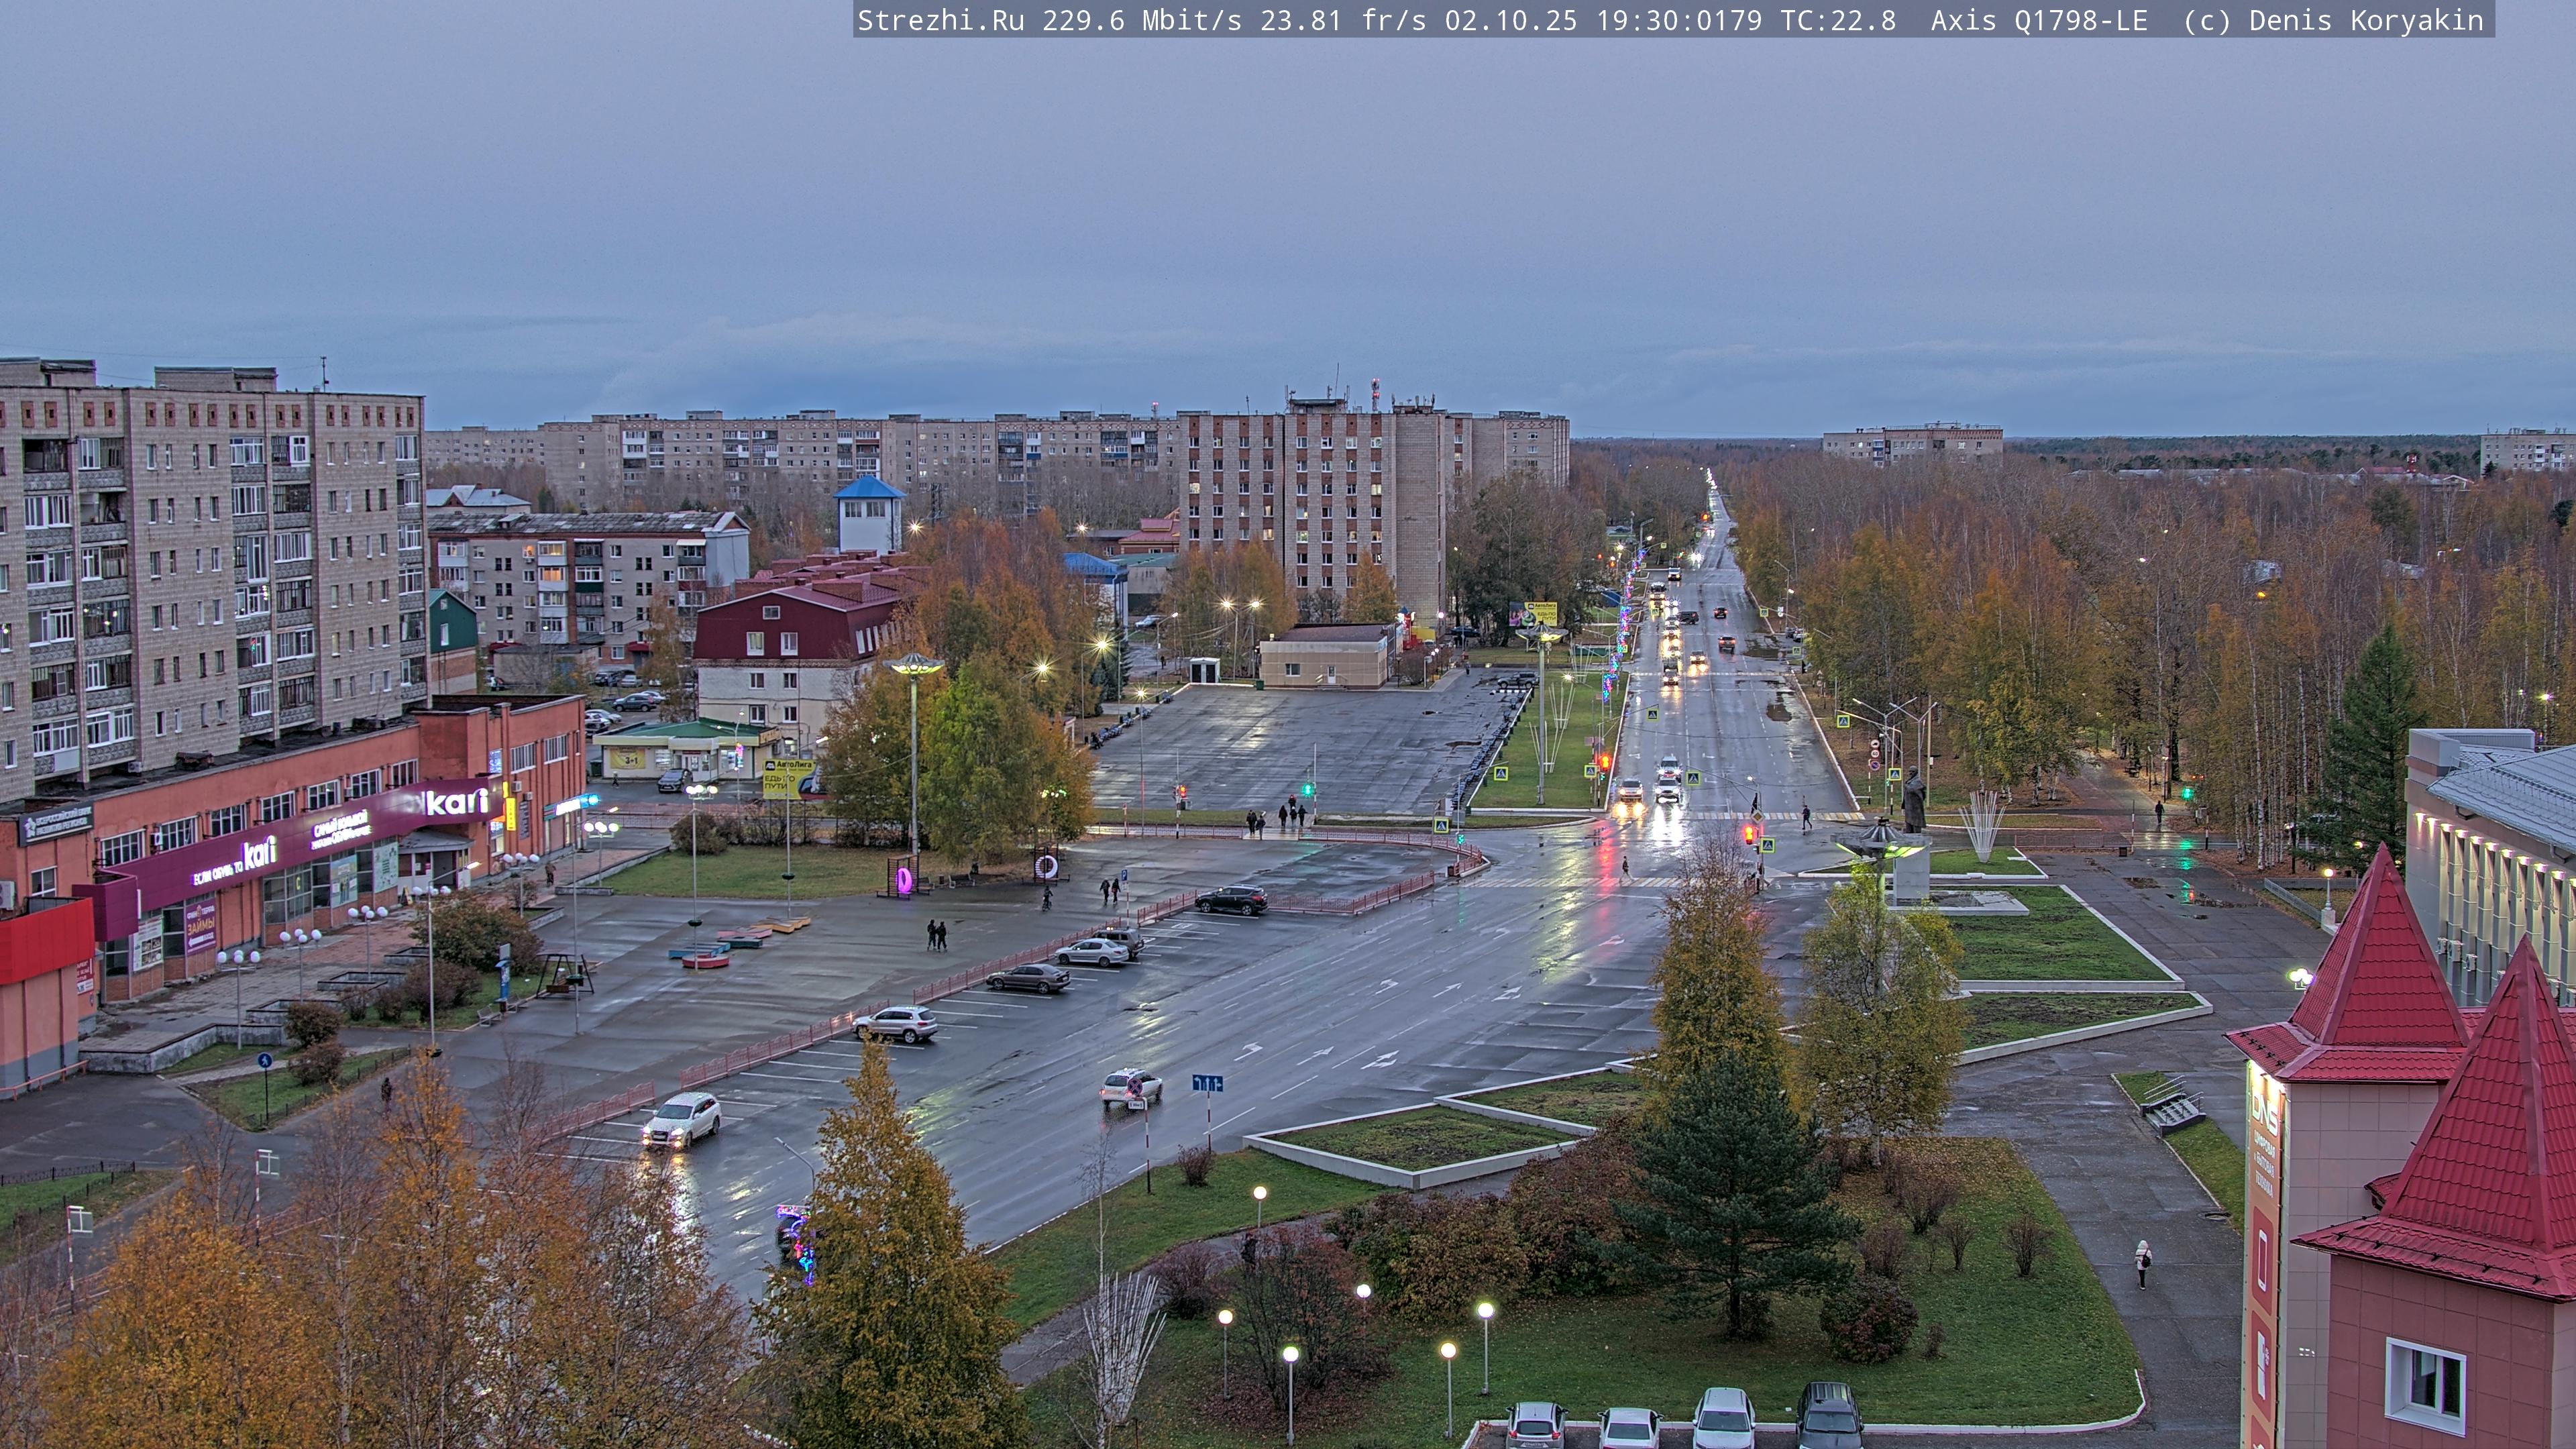Click the Strezhi.Ru text in overlay
The image size is (2576, 1449).
(x=940, y=20)
